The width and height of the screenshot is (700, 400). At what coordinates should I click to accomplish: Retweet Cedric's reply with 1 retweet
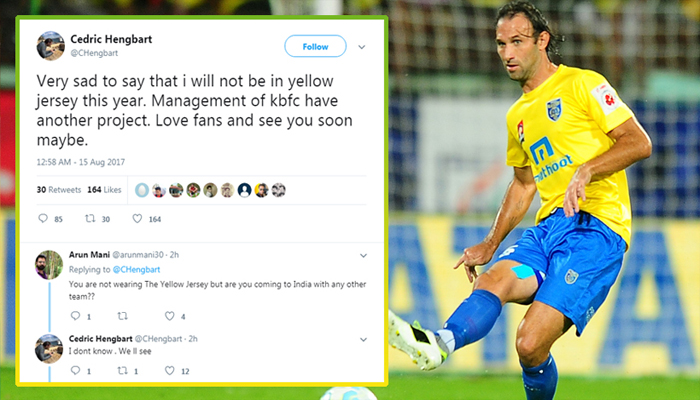(x=122, y=370)
